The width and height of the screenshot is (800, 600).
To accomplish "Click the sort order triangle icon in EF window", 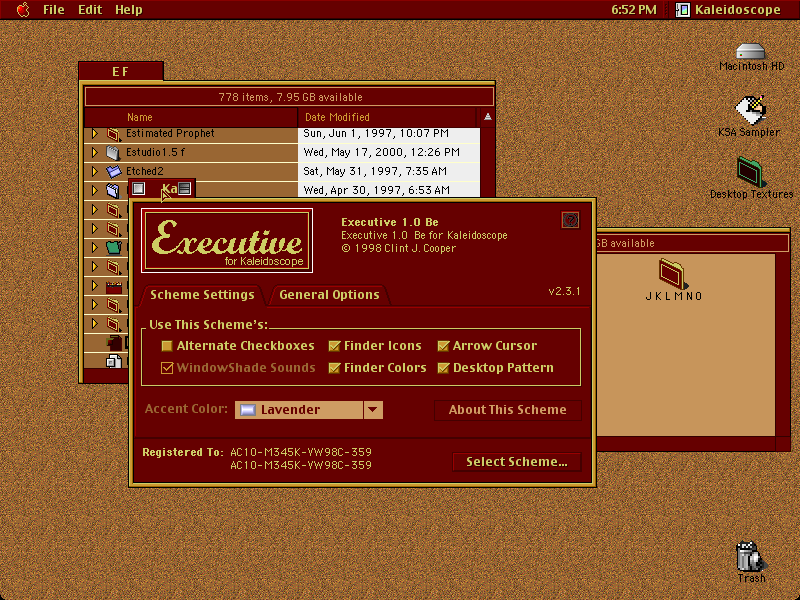I will pyautogui.click(x=487, y=117).
